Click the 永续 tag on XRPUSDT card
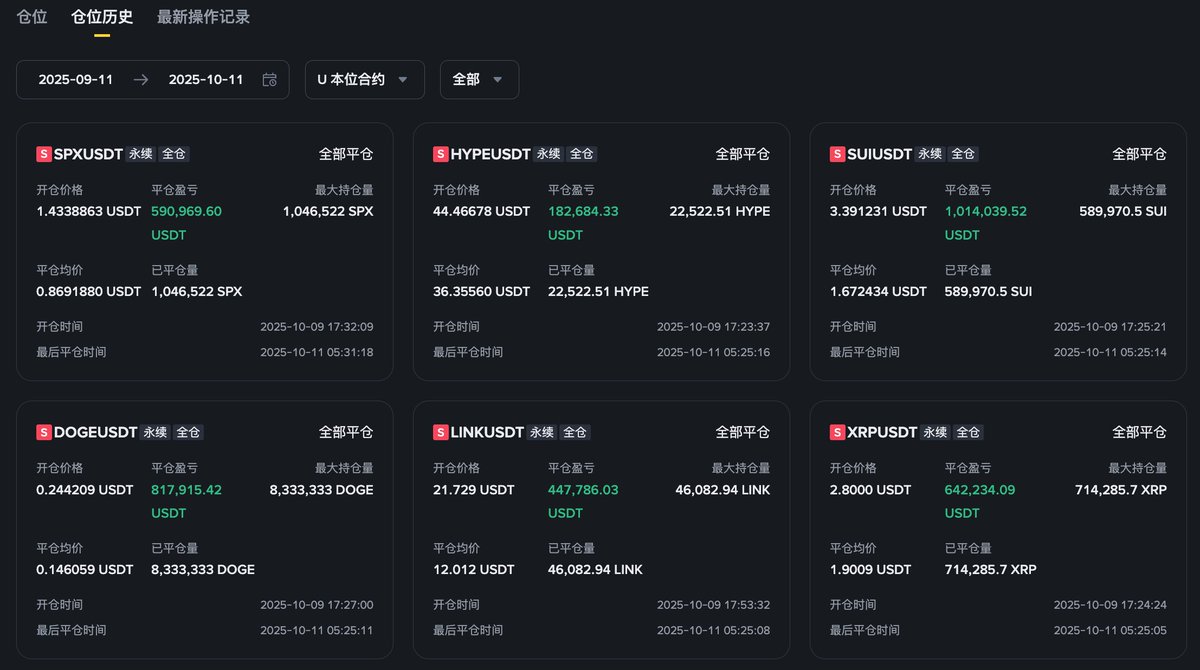The width and height of the screenshot is (1200, 670). tap(935, 432)
